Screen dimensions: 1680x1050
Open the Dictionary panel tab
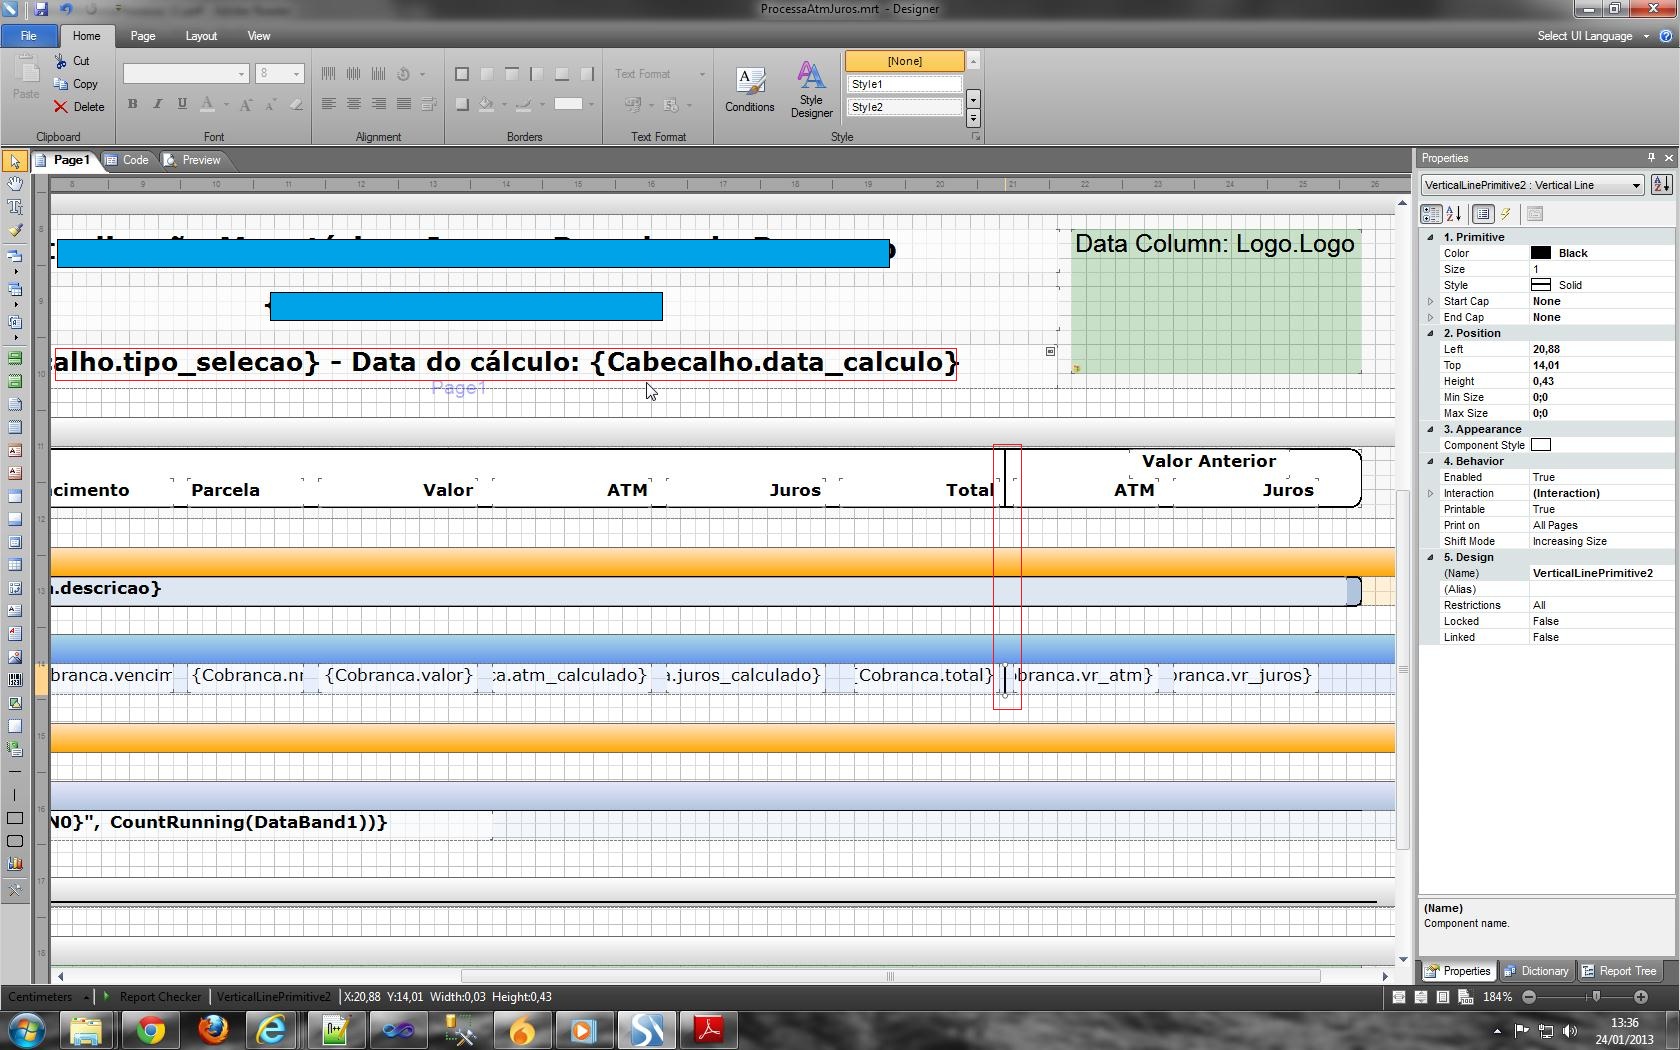(x=1536, y=971)
